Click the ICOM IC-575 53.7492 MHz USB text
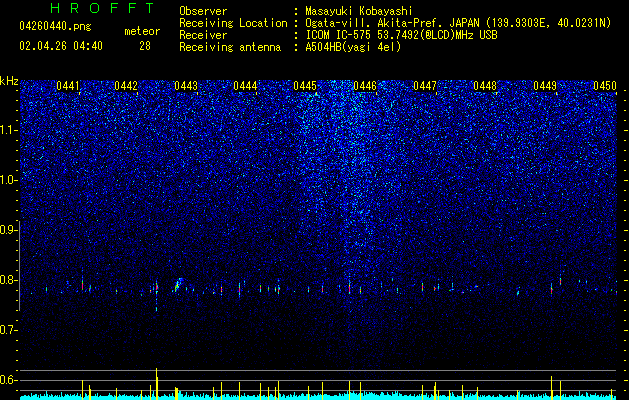This screenshot has width=629, height=400. pyautogui.click(x=401, y=35)
